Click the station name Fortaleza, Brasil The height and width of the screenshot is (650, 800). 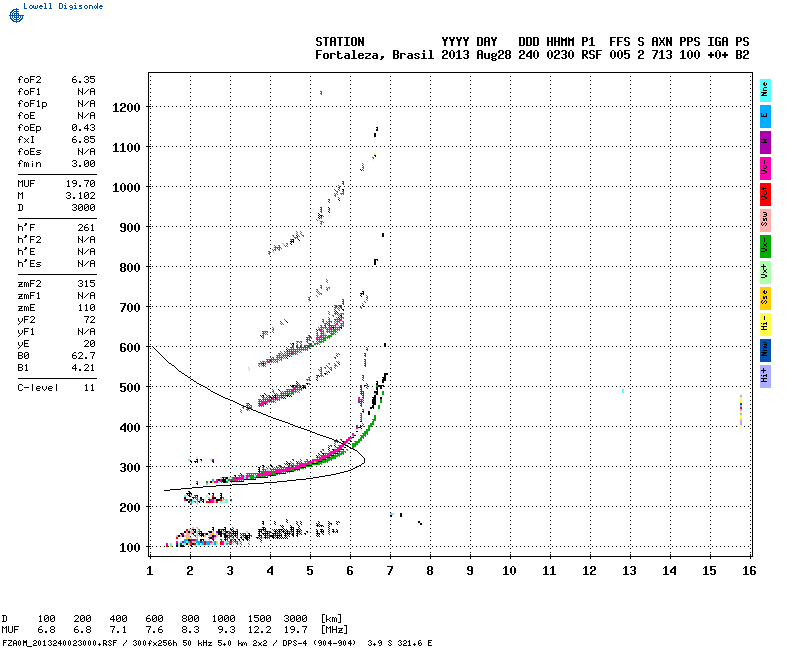click(374, 55)
